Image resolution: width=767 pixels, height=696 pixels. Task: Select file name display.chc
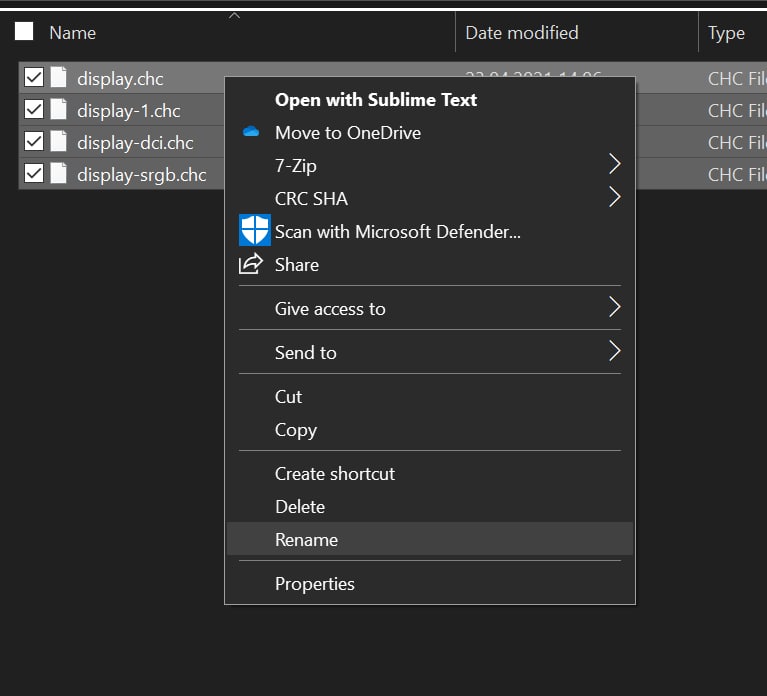point(120,79)
